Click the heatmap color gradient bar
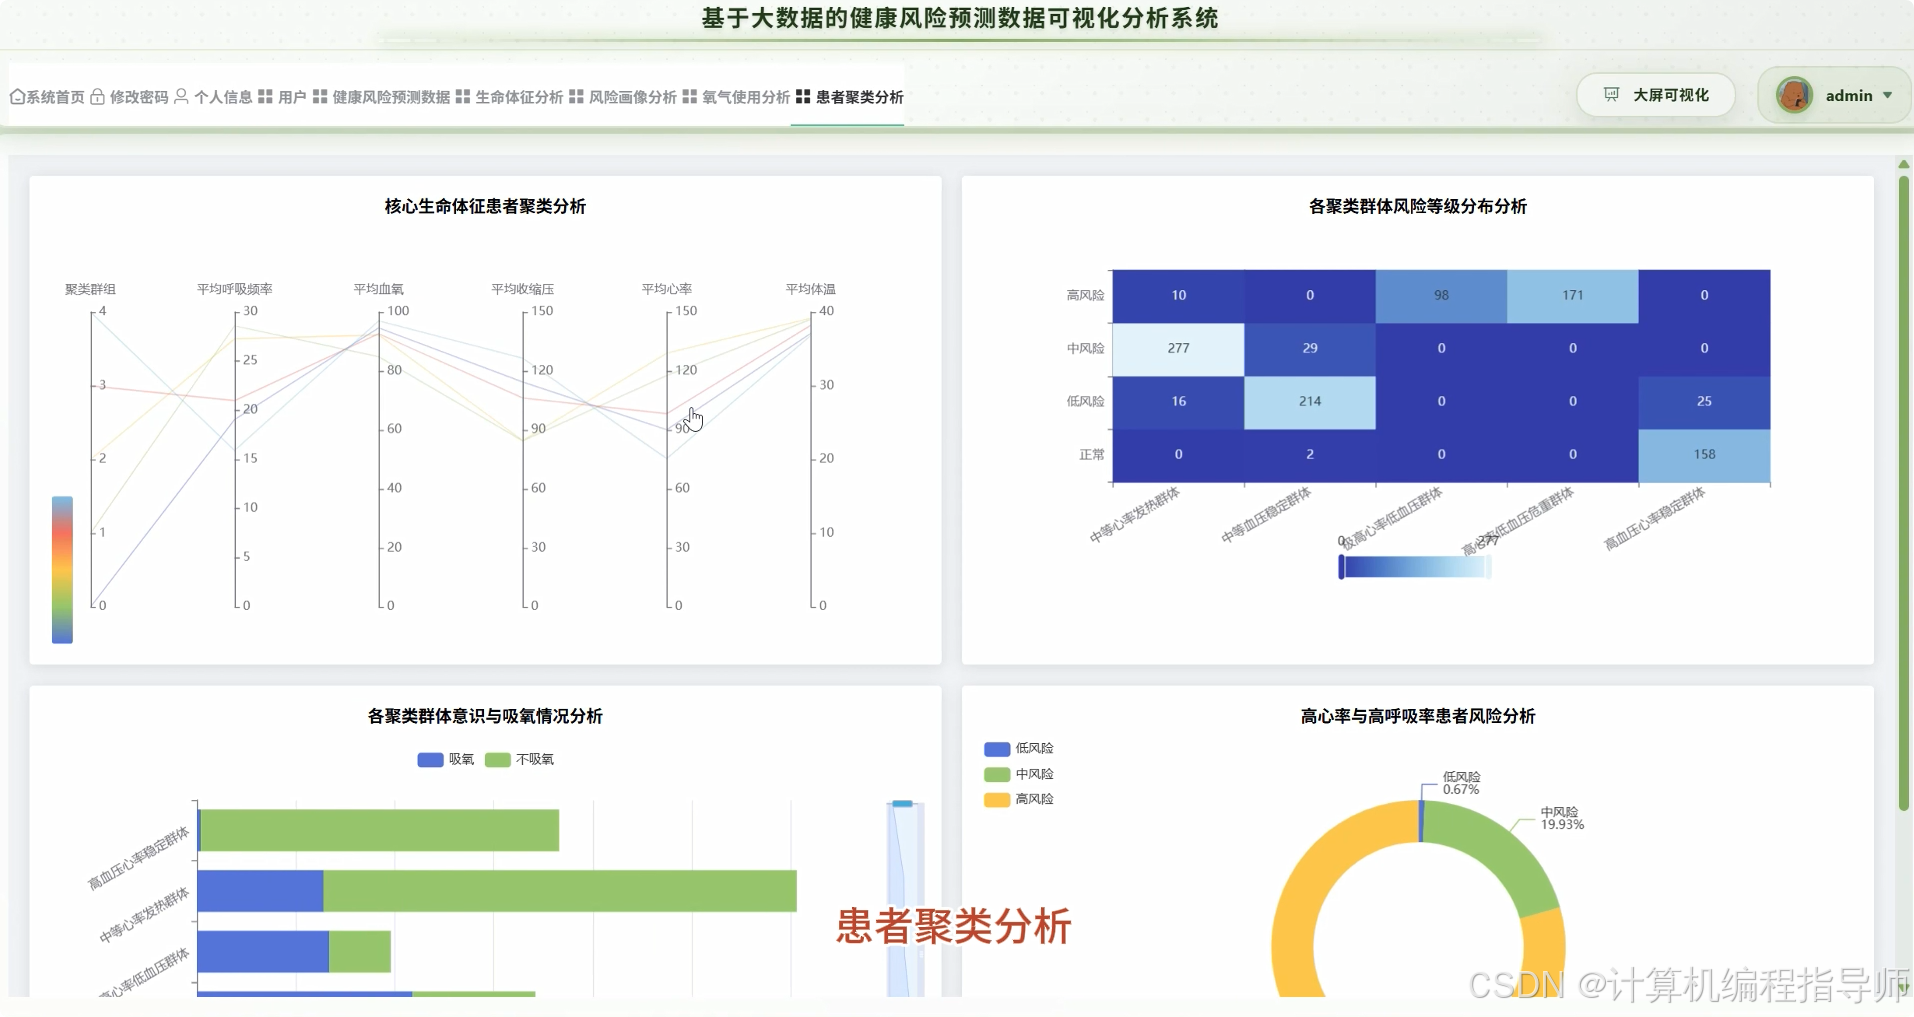Viewport: 1914px width, 1017px height. point(1415,566)
